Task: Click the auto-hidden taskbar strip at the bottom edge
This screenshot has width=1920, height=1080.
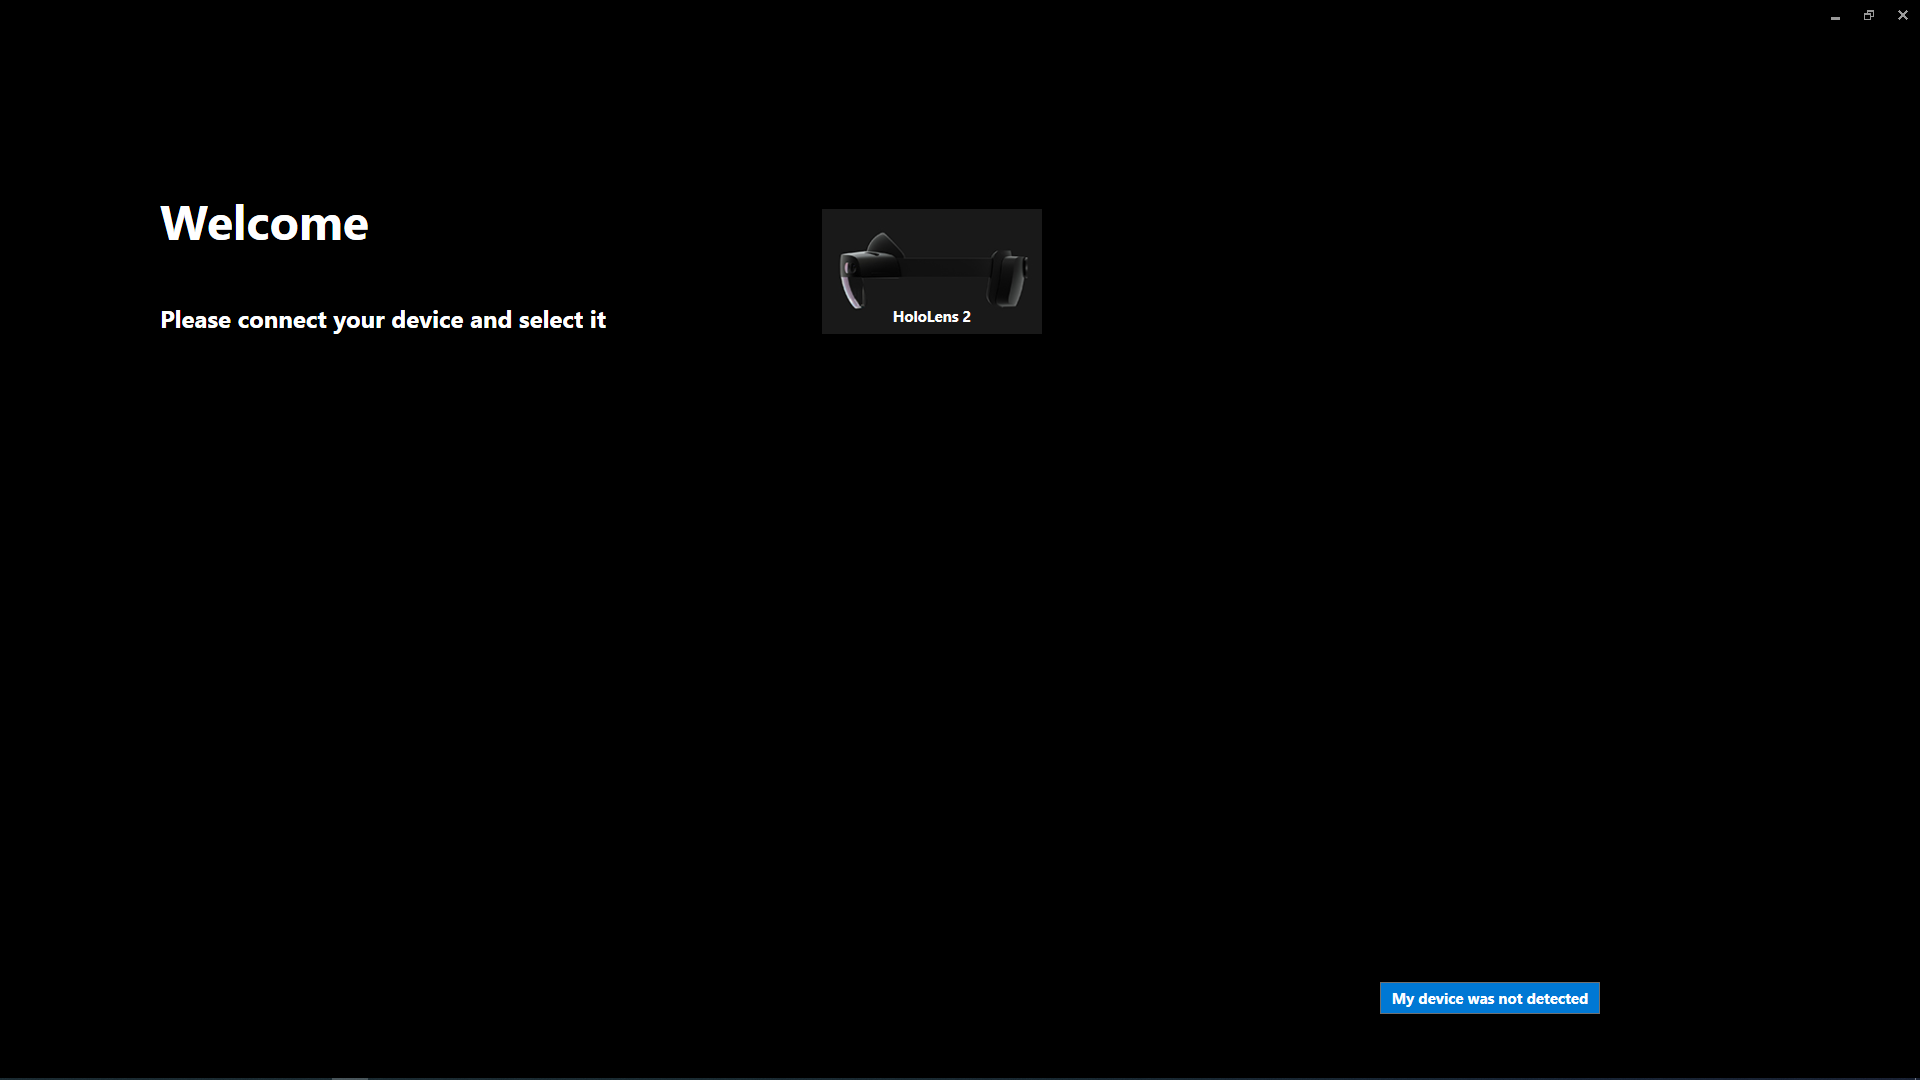Action: pyautogui.click(x=960, y=1078)
